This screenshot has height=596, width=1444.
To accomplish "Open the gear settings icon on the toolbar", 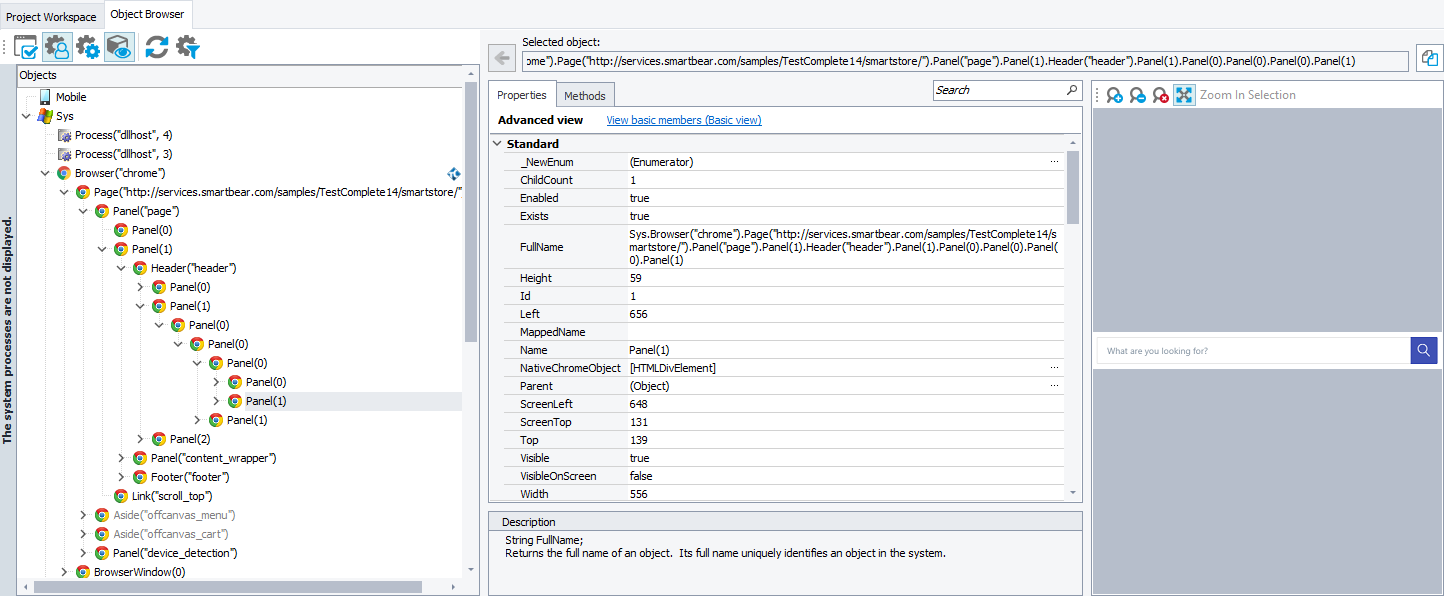I will coord(88,46).
